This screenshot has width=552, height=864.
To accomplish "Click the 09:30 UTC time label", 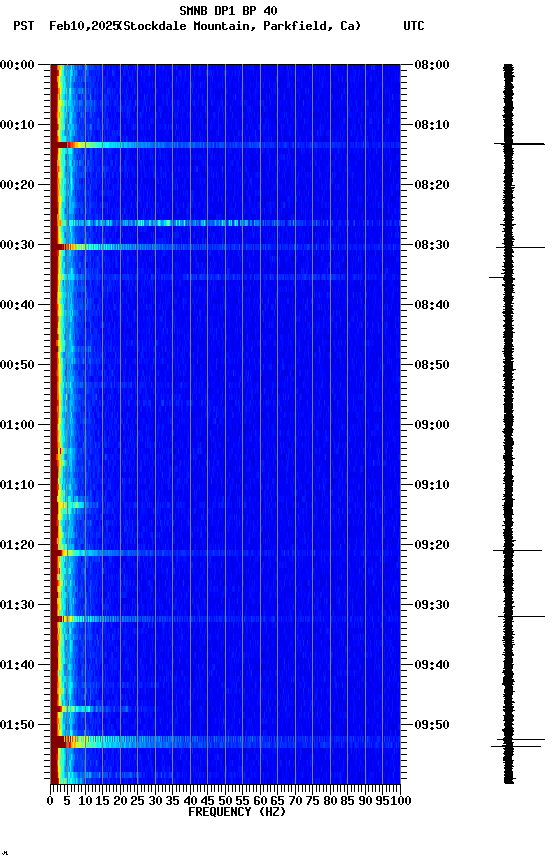I will coord(432,605).
